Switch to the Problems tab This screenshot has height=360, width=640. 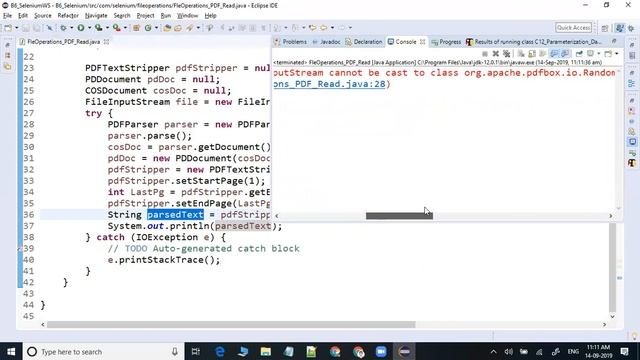click(x=291, y=42)
